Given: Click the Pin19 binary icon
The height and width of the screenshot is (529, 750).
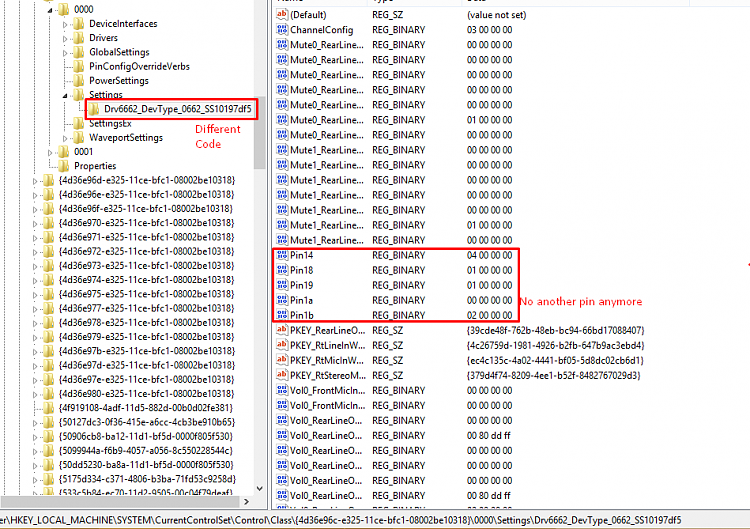Looking at the screenshot, I should 282,285.
